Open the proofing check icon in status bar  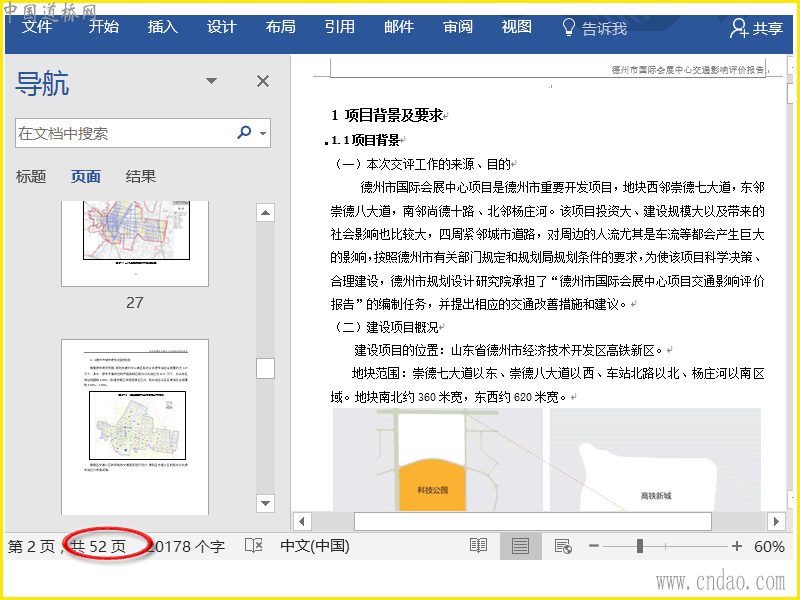254,546
